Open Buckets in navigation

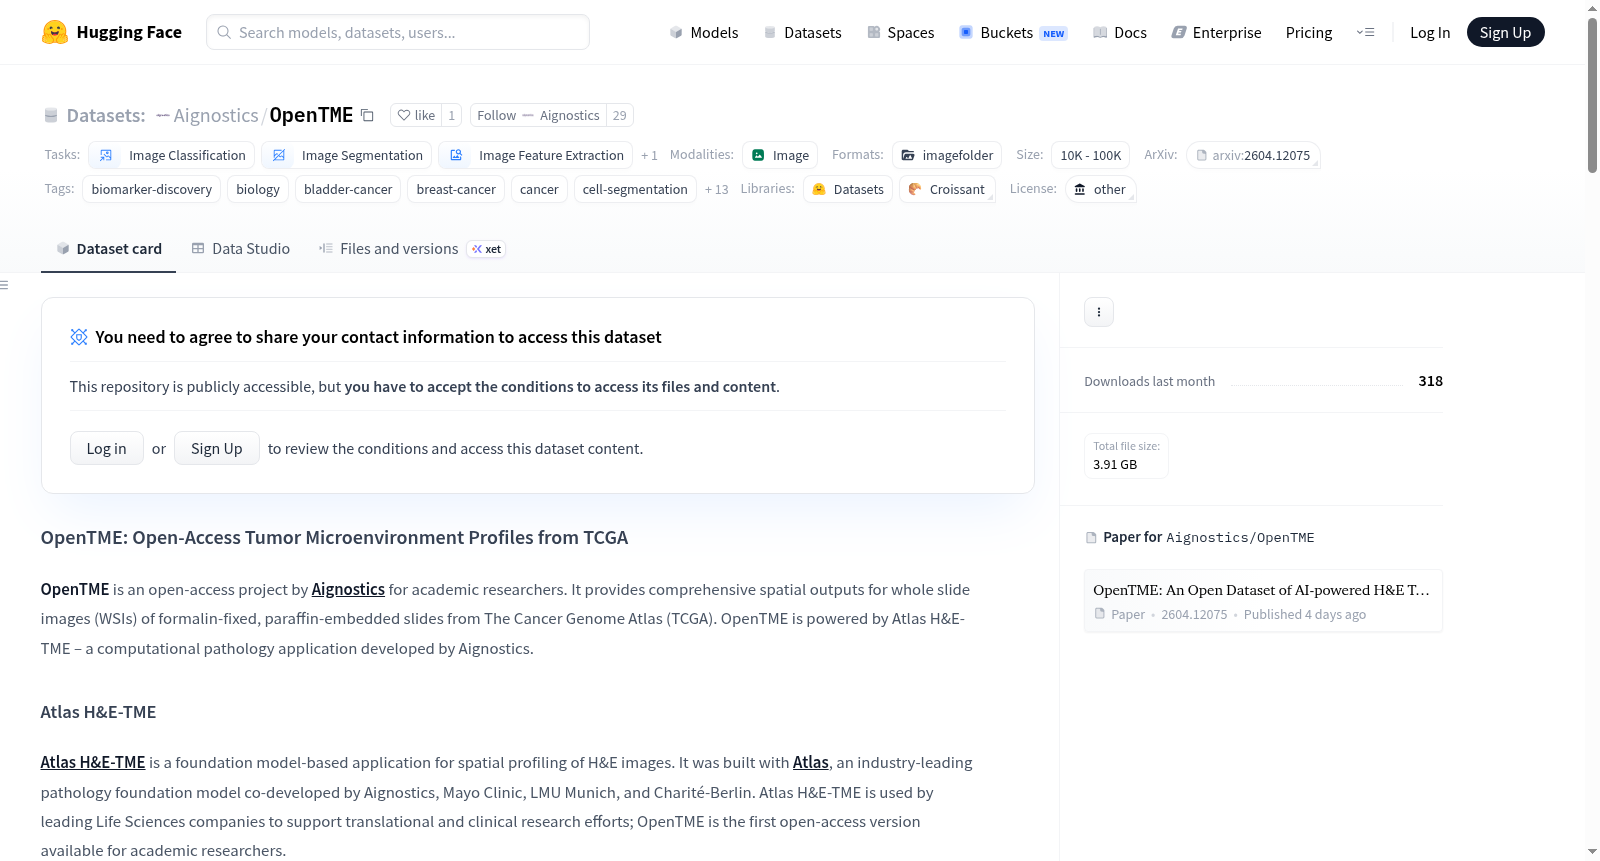1012,32
